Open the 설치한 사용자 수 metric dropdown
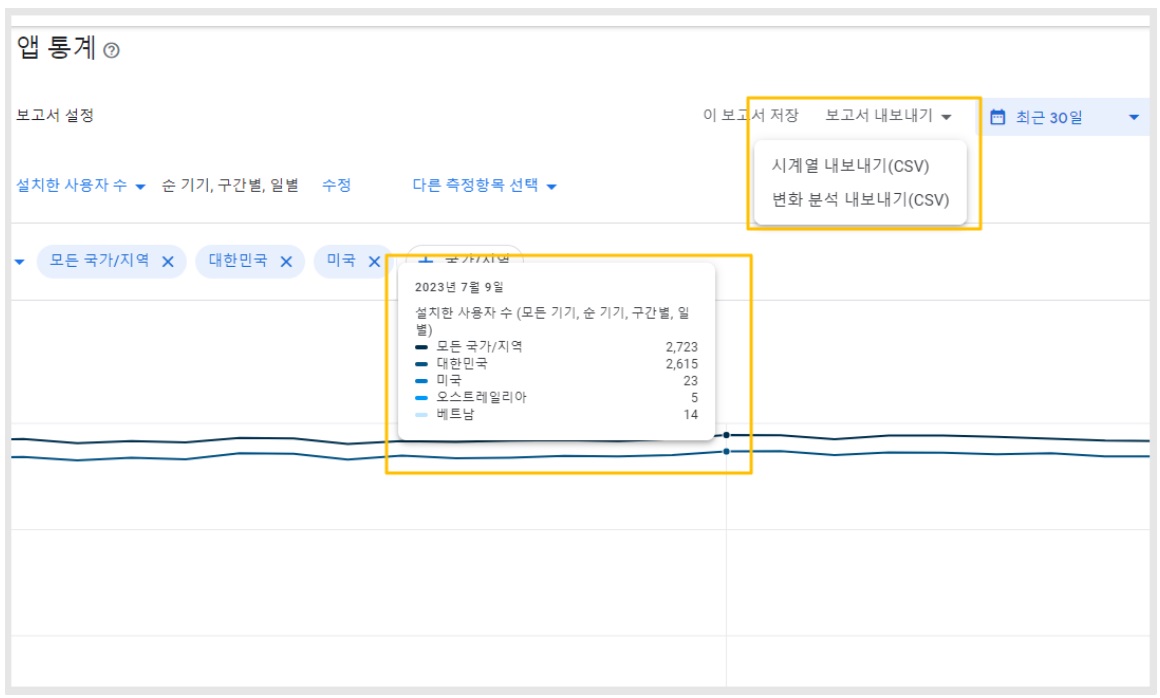Screen dimensions: 1160x698 81,186
